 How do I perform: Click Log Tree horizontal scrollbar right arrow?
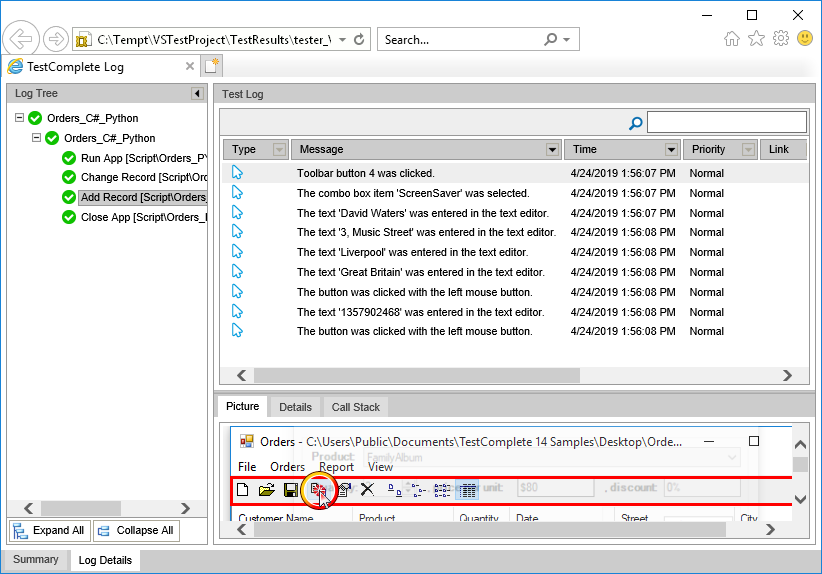click(185, 508)
